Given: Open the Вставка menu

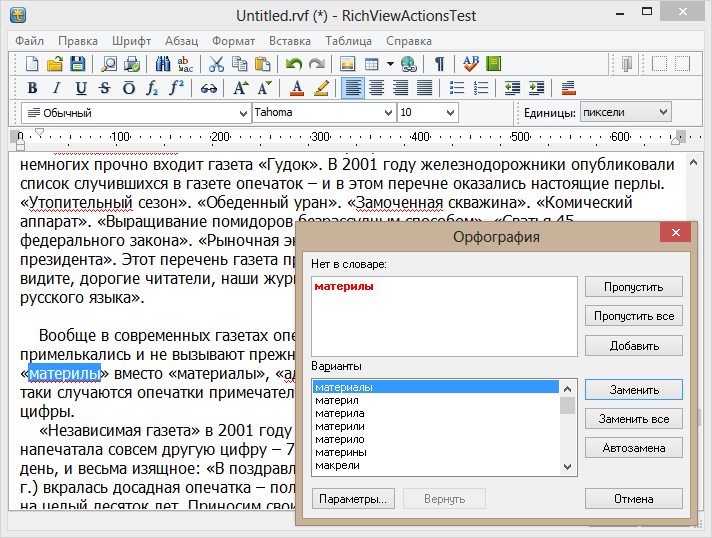Looking at the screenshot, I should coord(290,41).
